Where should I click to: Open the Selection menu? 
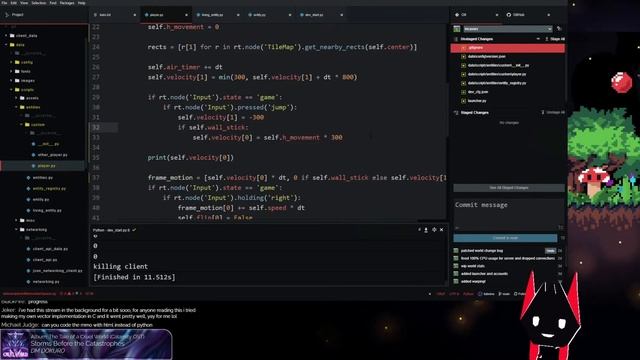(39, 3)
